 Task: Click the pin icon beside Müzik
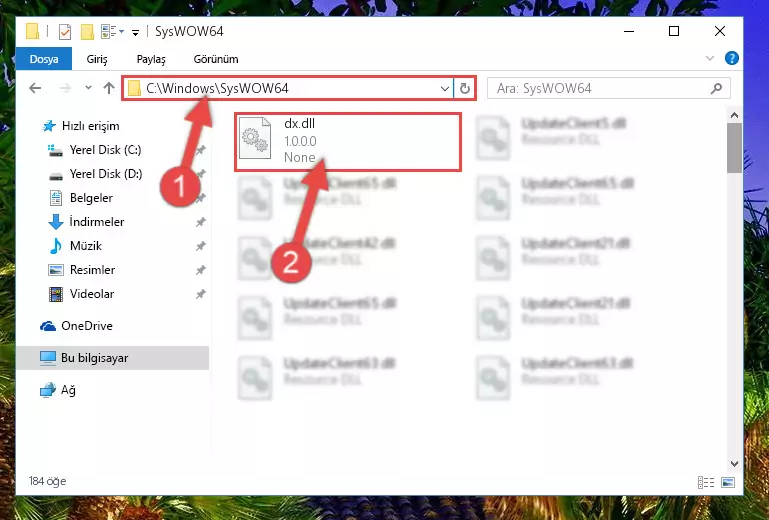(x=200, y=246)
